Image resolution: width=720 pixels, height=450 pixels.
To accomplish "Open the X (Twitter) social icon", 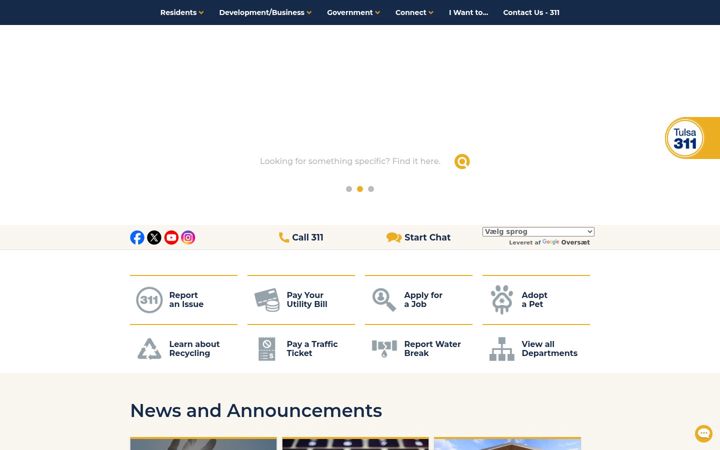I will pyautogui.click(x=154, y=237).
